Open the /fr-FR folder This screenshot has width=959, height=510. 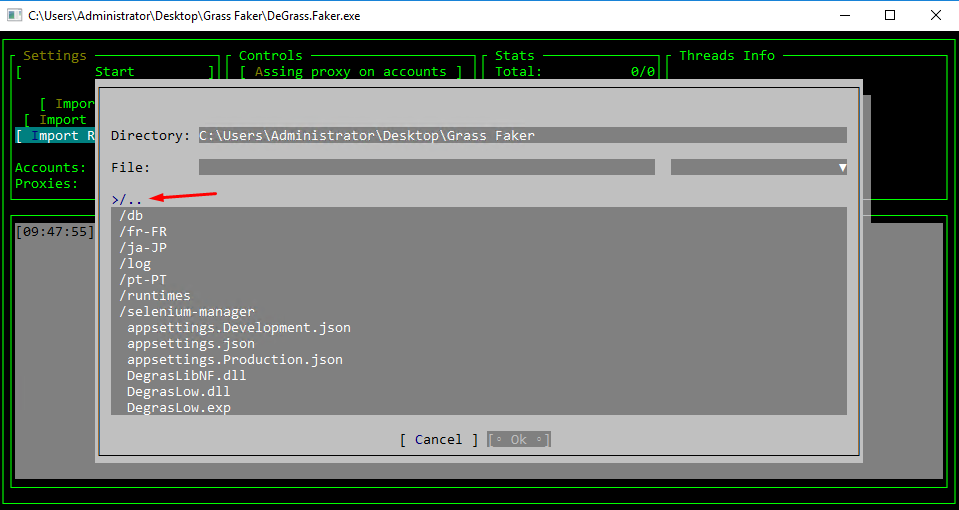pyautogui.click(x=143, y=232)
